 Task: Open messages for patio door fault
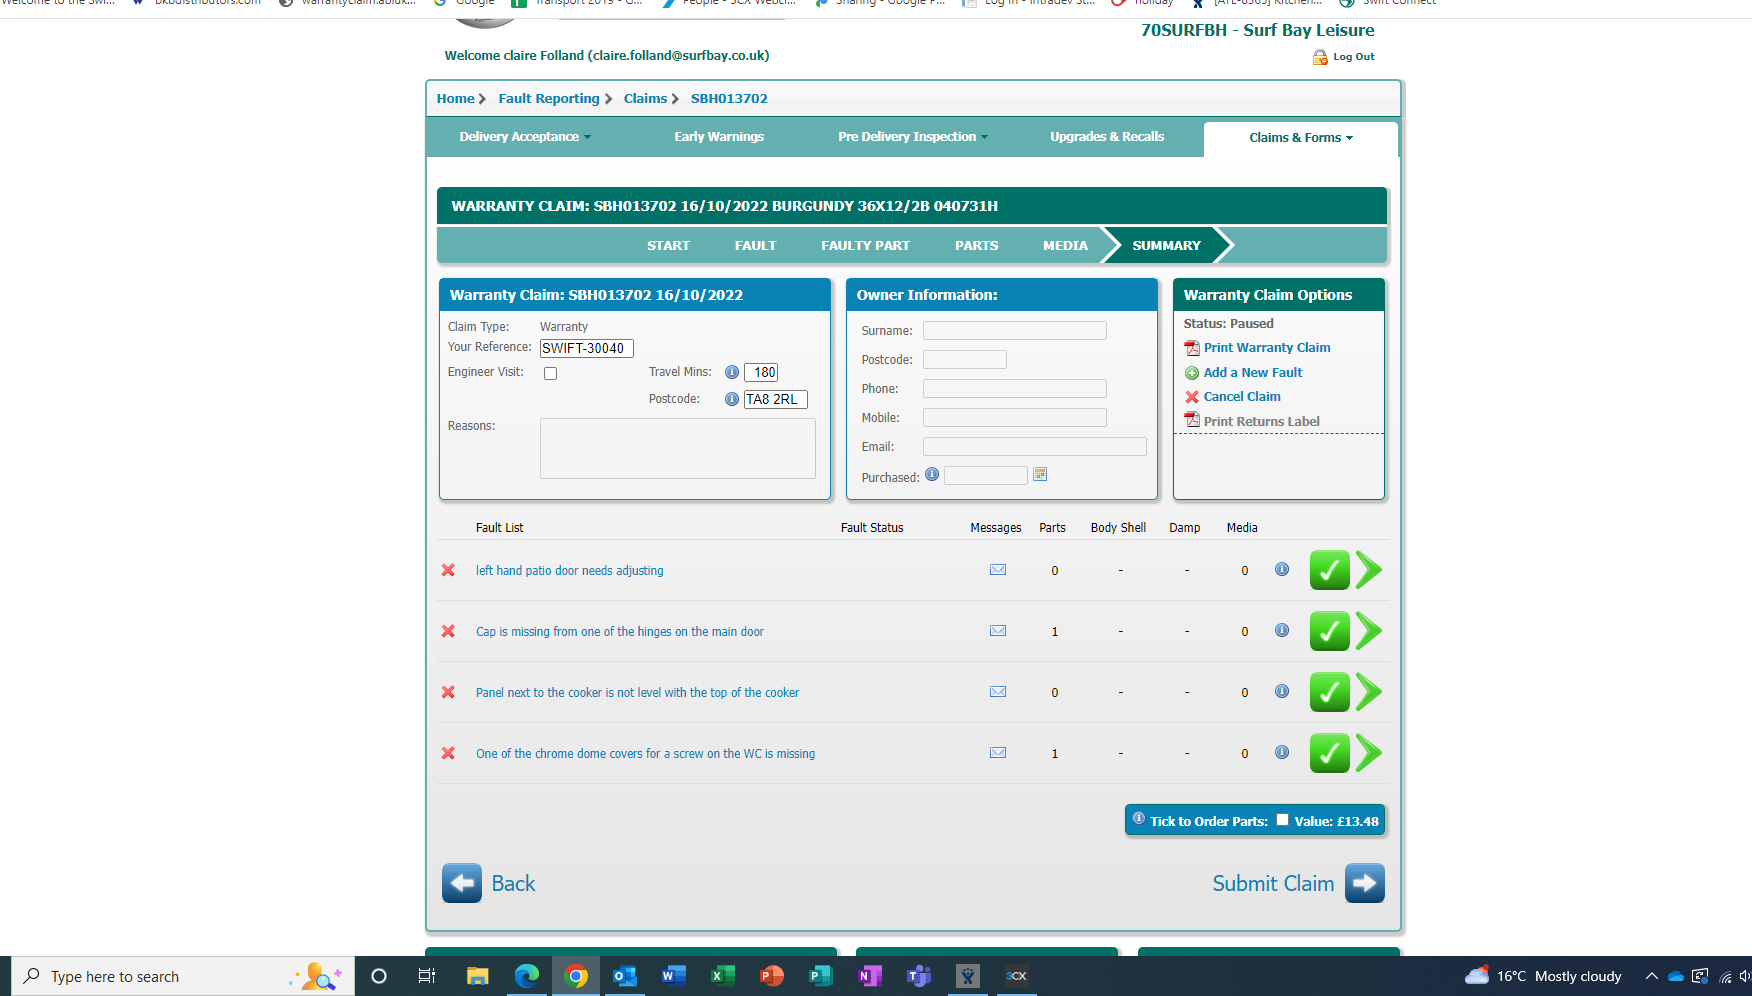[x=998, y=570]
